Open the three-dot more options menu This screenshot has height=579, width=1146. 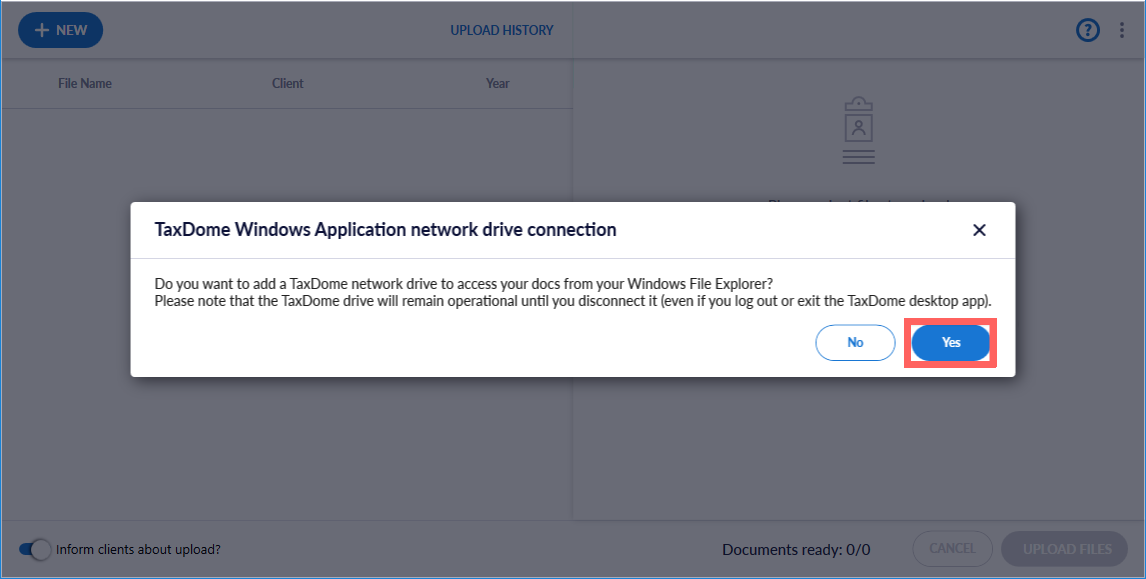point(1121,30)
